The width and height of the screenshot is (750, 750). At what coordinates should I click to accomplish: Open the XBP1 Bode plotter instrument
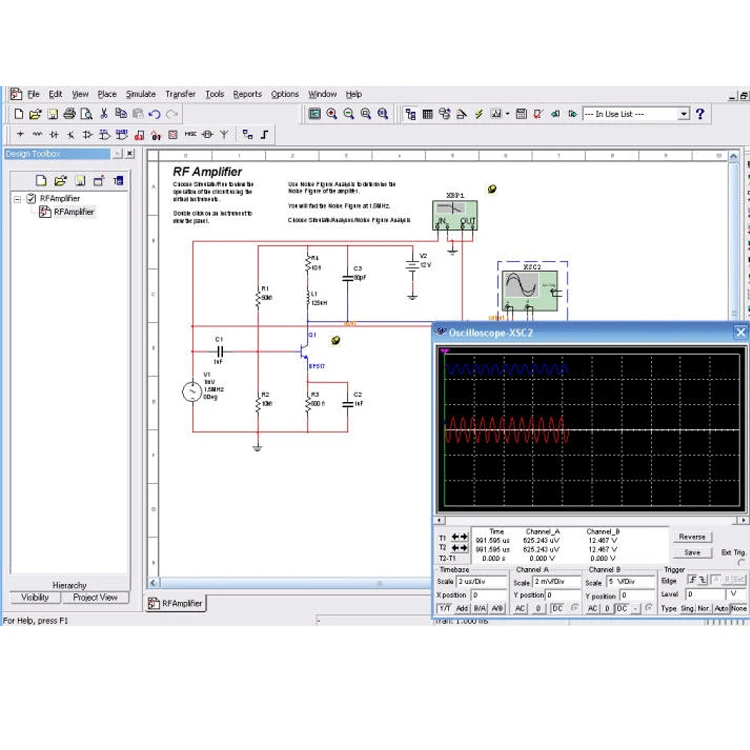(x=455, y=213)
